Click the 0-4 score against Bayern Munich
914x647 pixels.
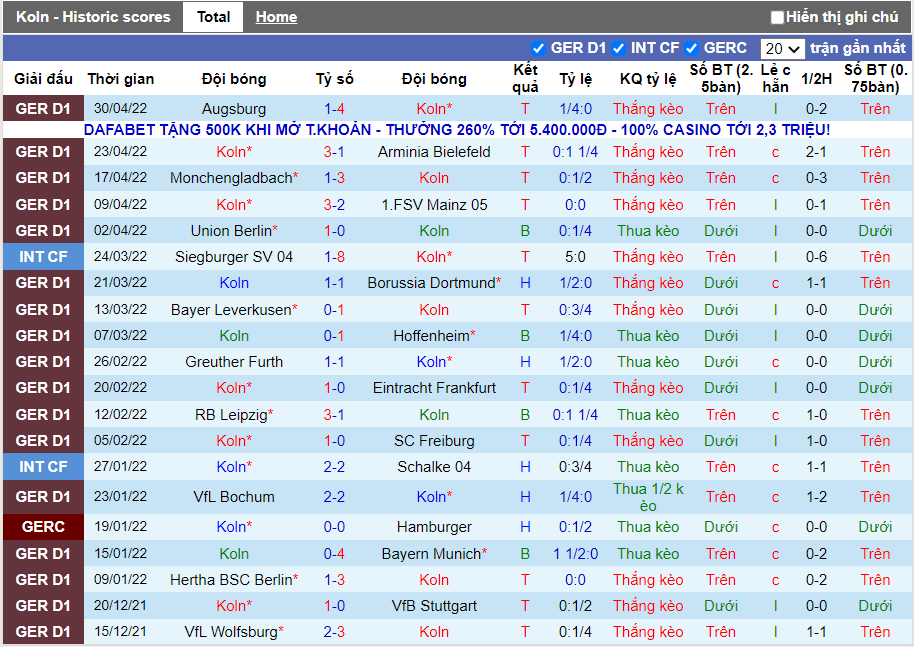click(334, 553)
